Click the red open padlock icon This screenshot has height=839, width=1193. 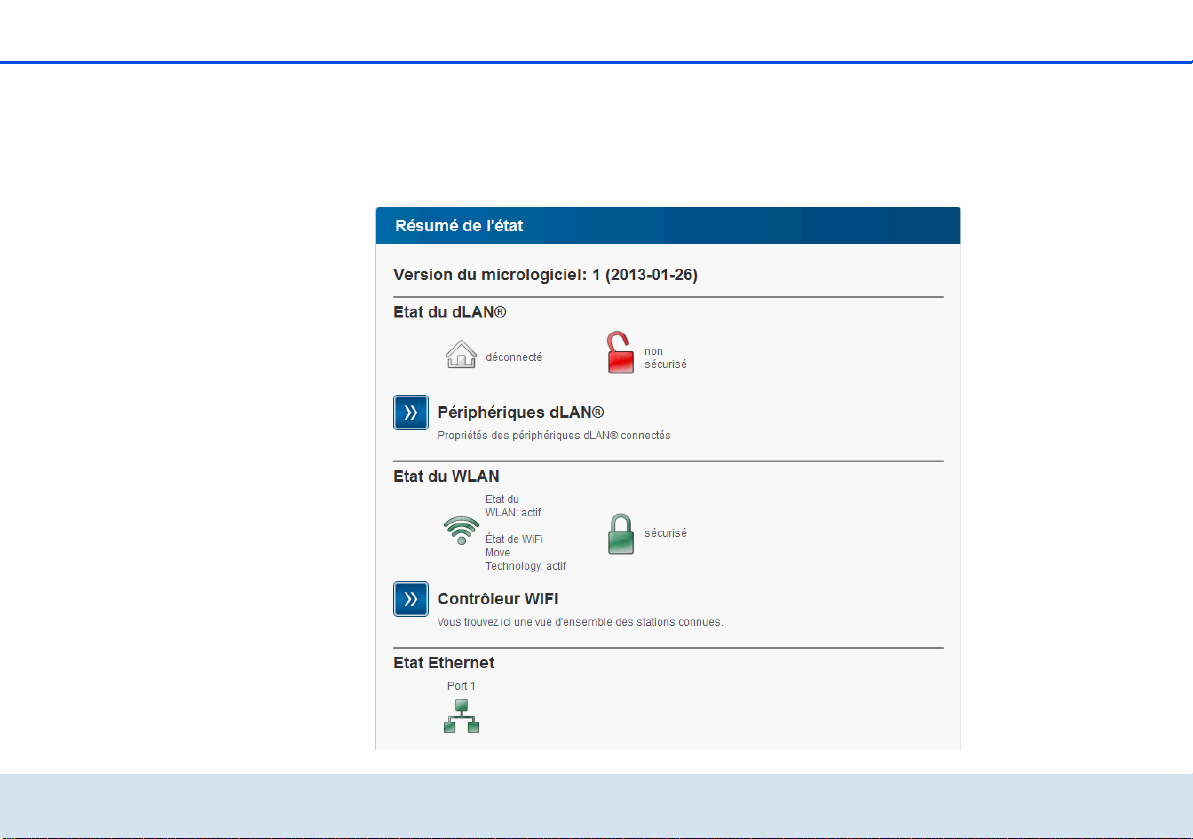tap(620, 352)
